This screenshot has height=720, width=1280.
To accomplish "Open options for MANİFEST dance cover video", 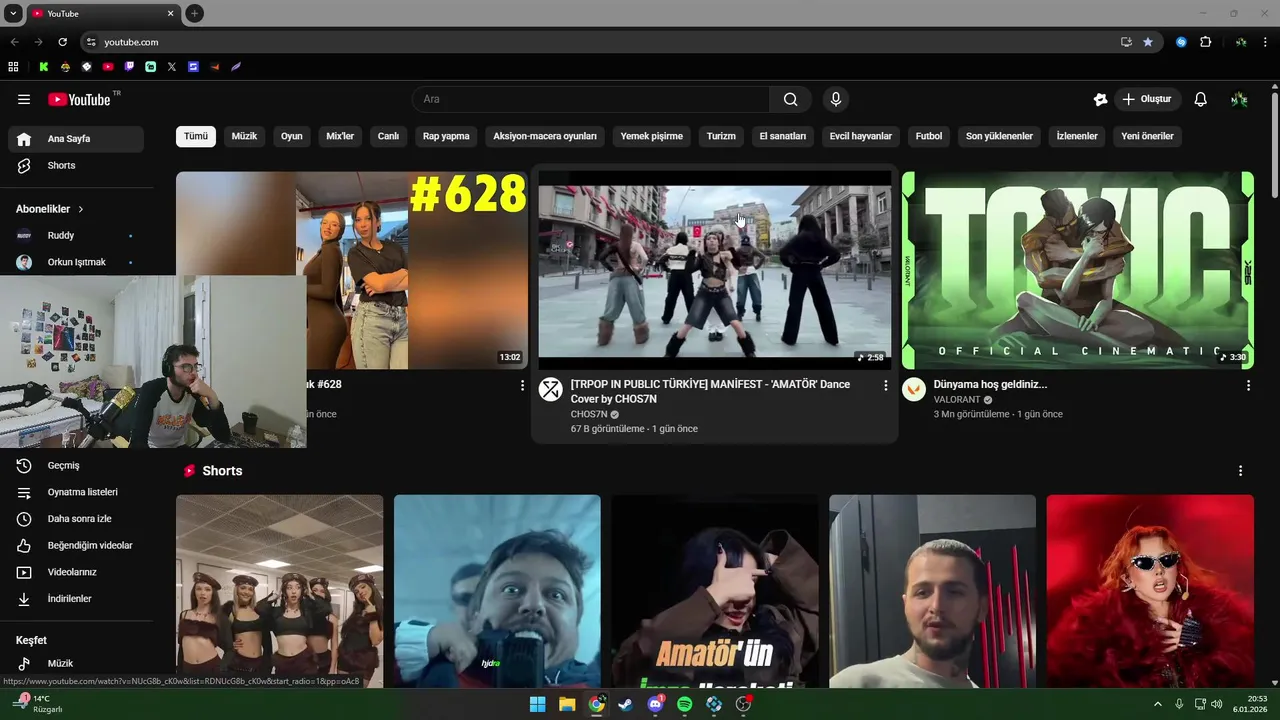I will (885, 385).
